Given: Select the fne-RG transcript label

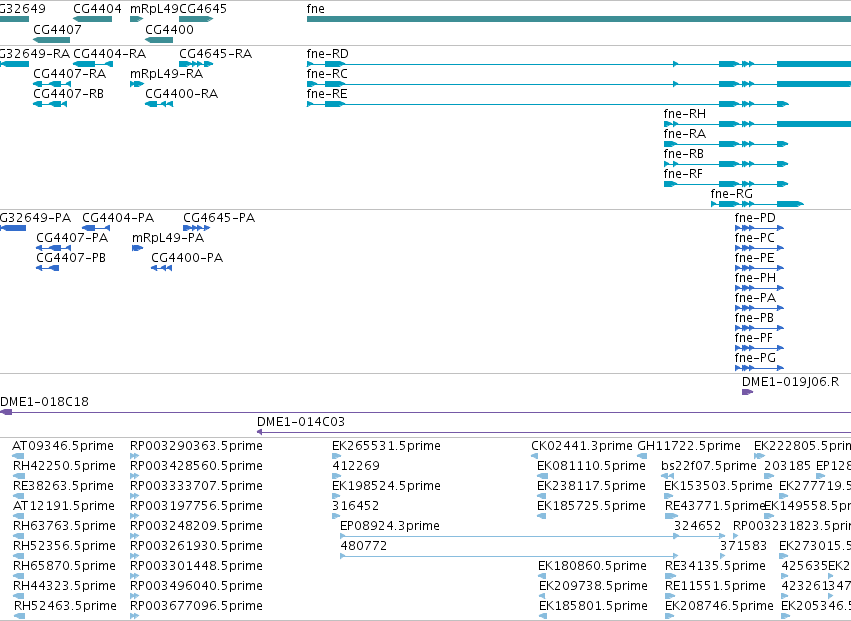Looking at the screenshot, I should click(732, 194).
